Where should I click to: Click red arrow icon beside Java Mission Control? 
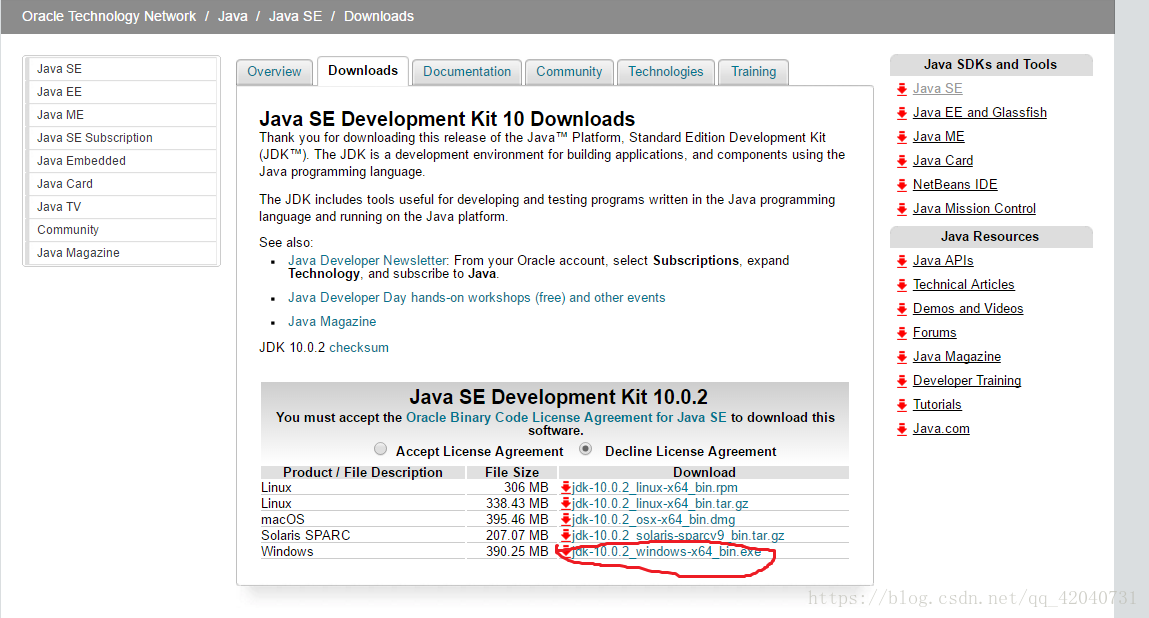(902, 209)
